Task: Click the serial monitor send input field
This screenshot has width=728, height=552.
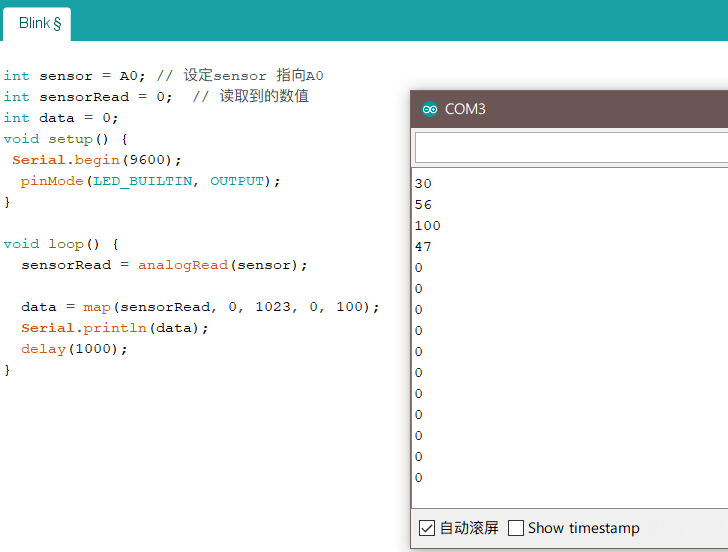Action: (x=571, y=148)
